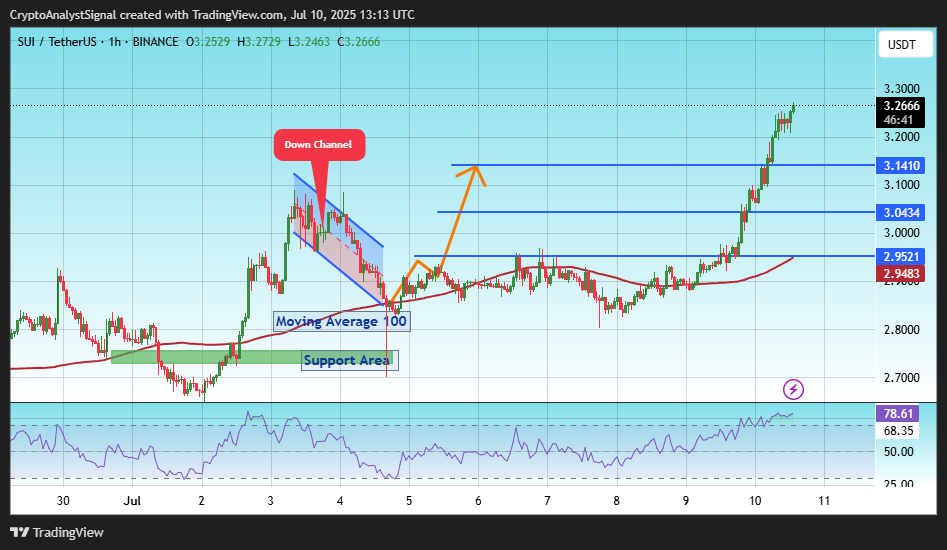Viewport: 947px width, 550px height.
Task: Click the blue down channel shape
Action: (338, 238)
